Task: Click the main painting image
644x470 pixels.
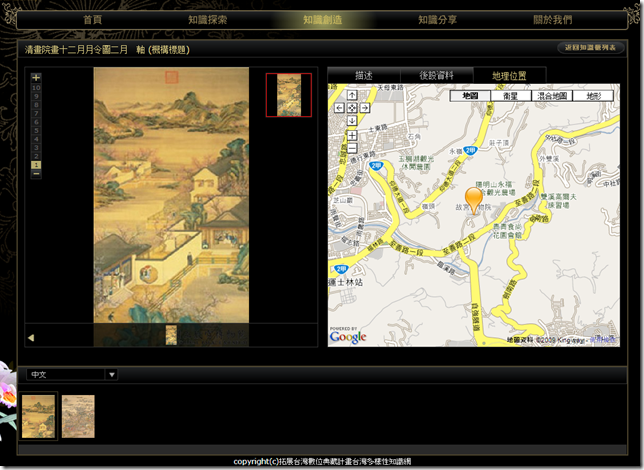Action: point(171,195)
